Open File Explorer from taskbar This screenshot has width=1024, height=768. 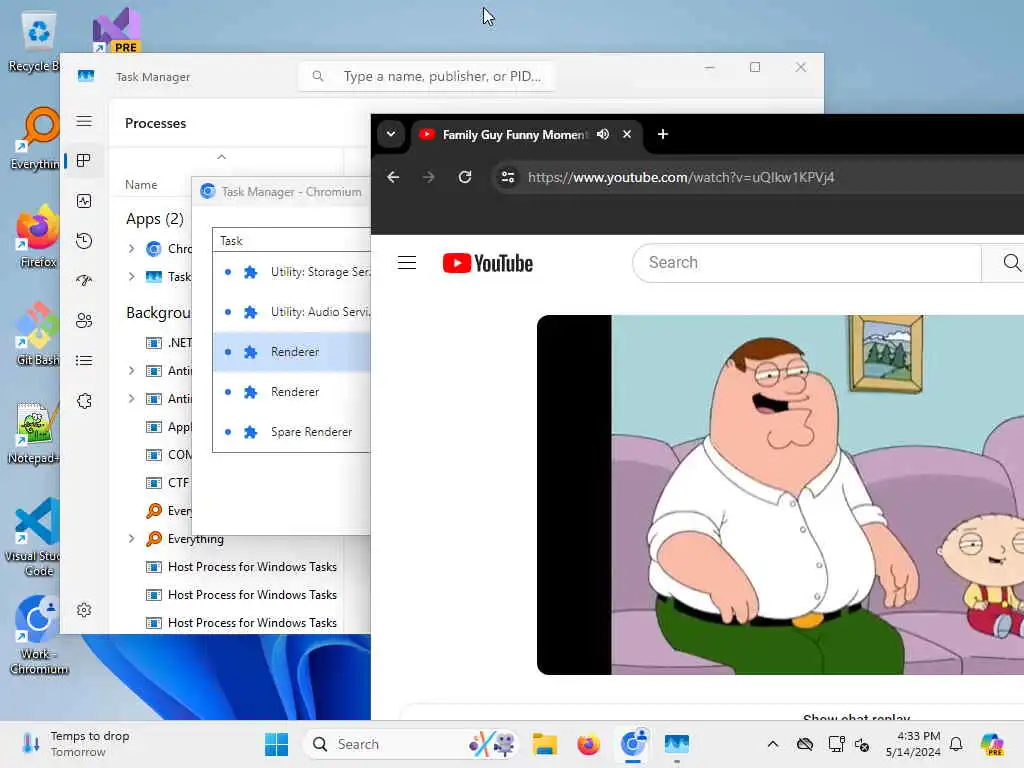[544, 744]
